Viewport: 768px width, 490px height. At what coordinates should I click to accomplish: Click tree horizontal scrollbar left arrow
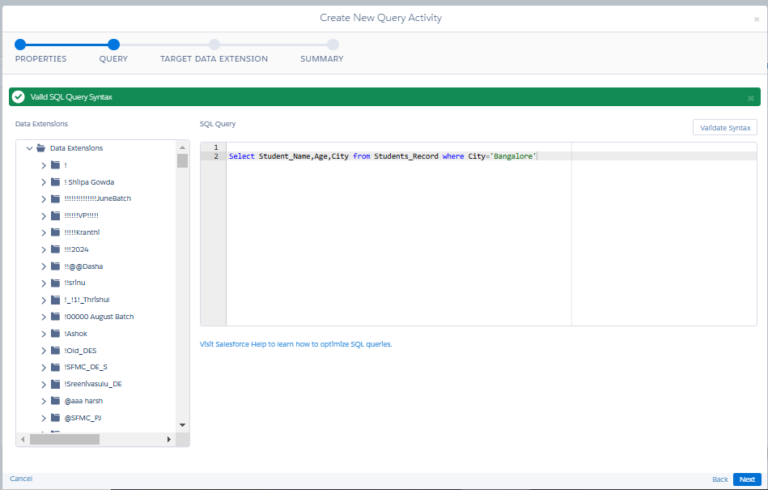click(23, 439)
